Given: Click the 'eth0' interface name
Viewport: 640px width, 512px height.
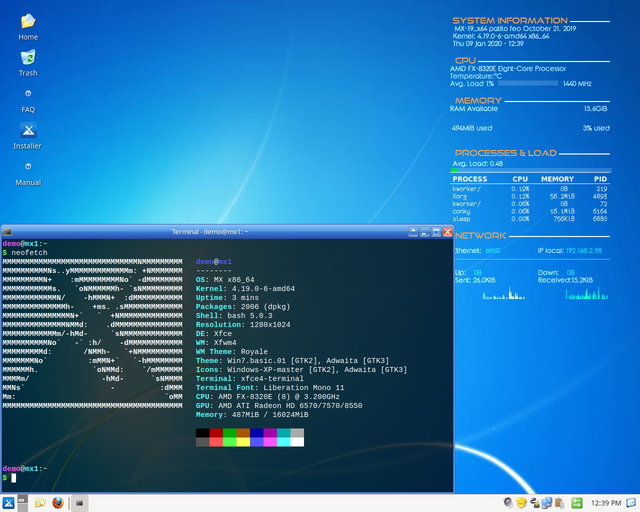Looking at the screenshot, I should point(492,251).
